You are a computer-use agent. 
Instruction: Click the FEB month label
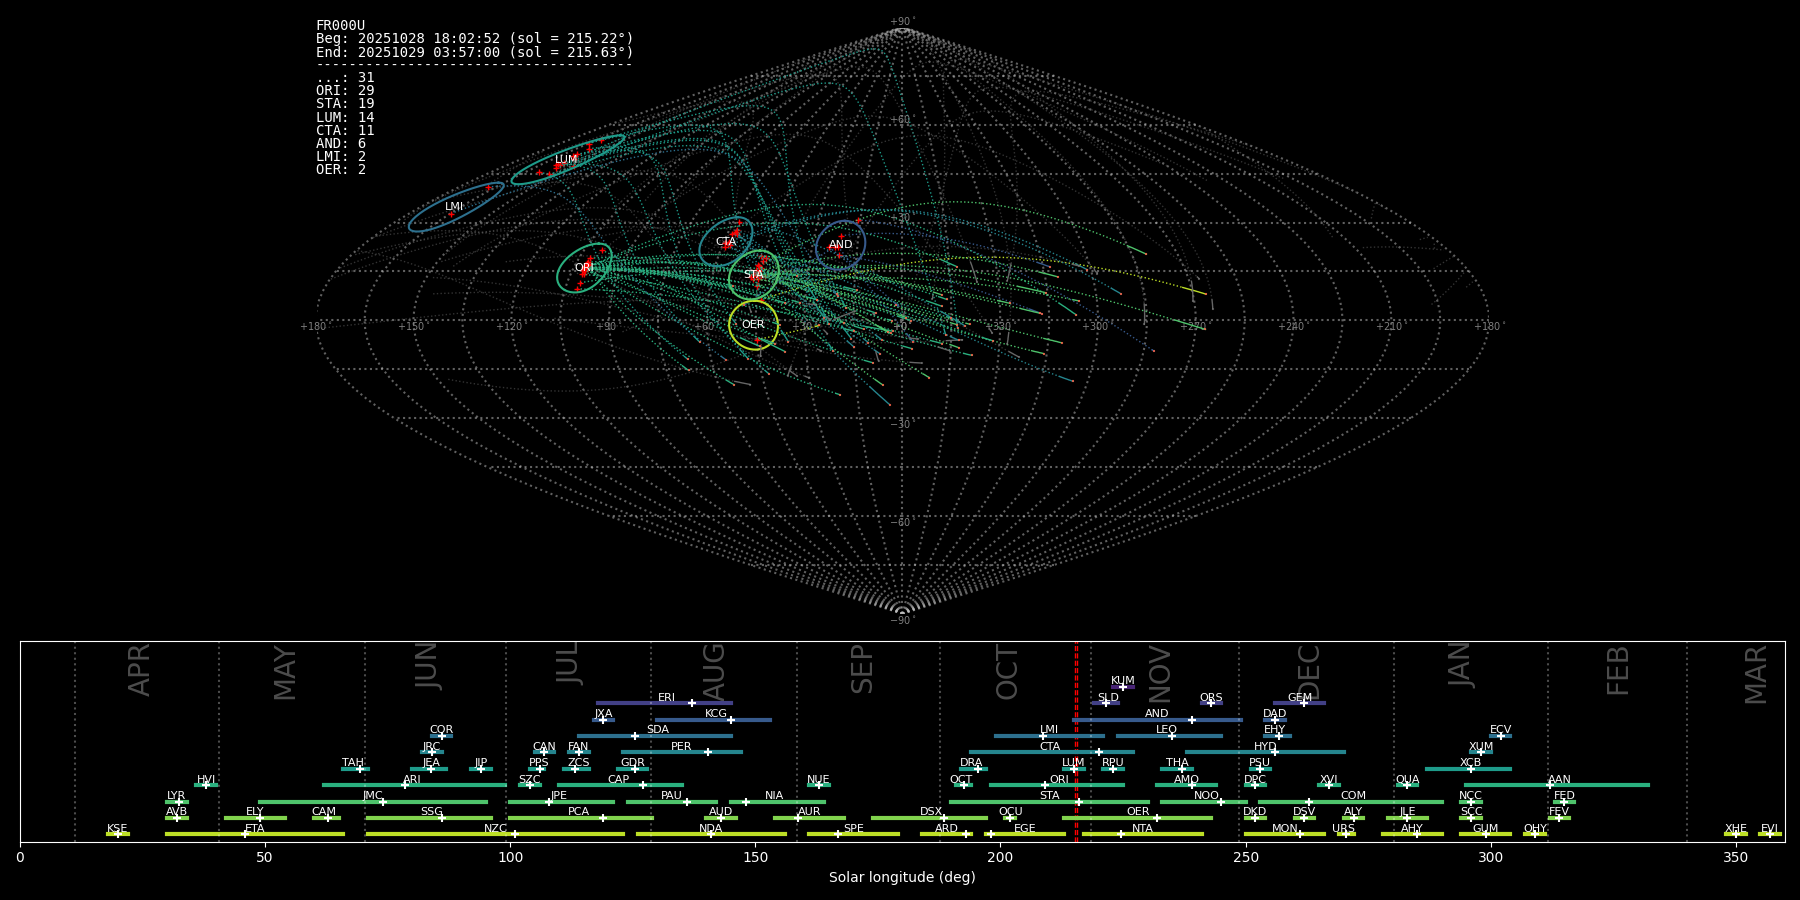pyautogui.click(x=1618, y=671)
